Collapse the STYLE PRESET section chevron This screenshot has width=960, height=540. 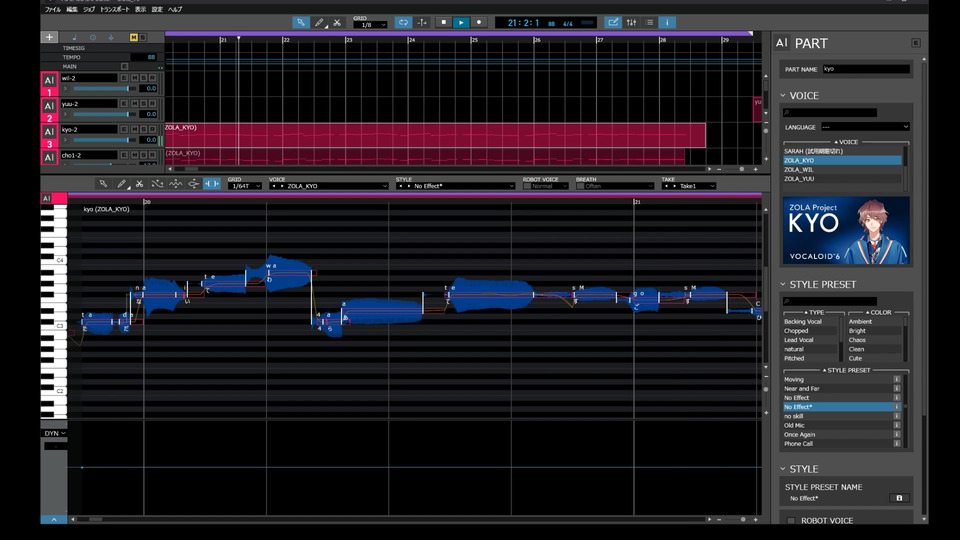(782, 284)
